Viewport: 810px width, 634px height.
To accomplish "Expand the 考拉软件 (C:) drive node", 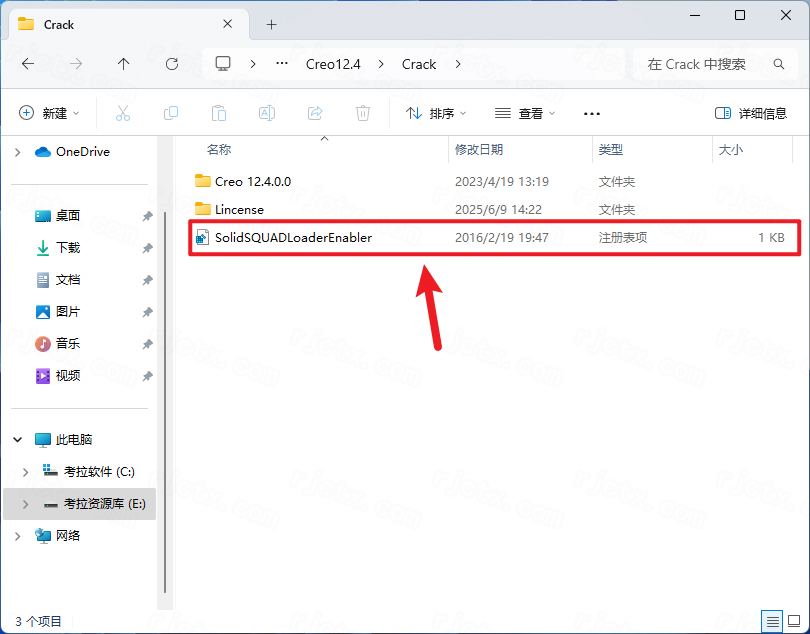I will [26, 472].
